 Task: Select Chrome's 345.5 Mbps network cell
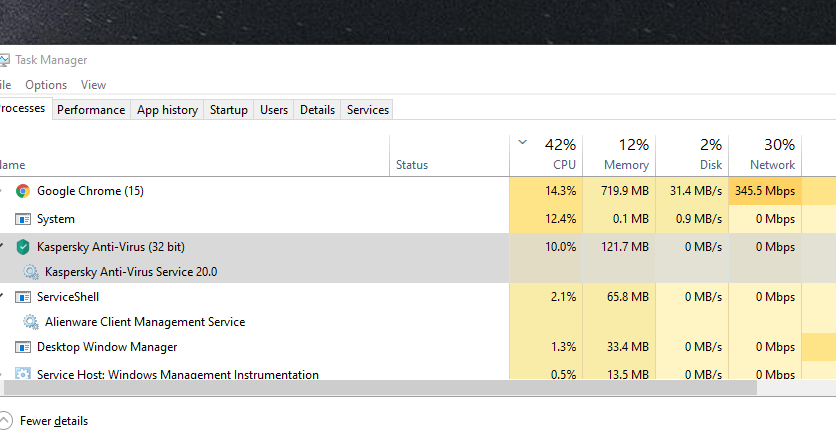[x=765, y=191]
